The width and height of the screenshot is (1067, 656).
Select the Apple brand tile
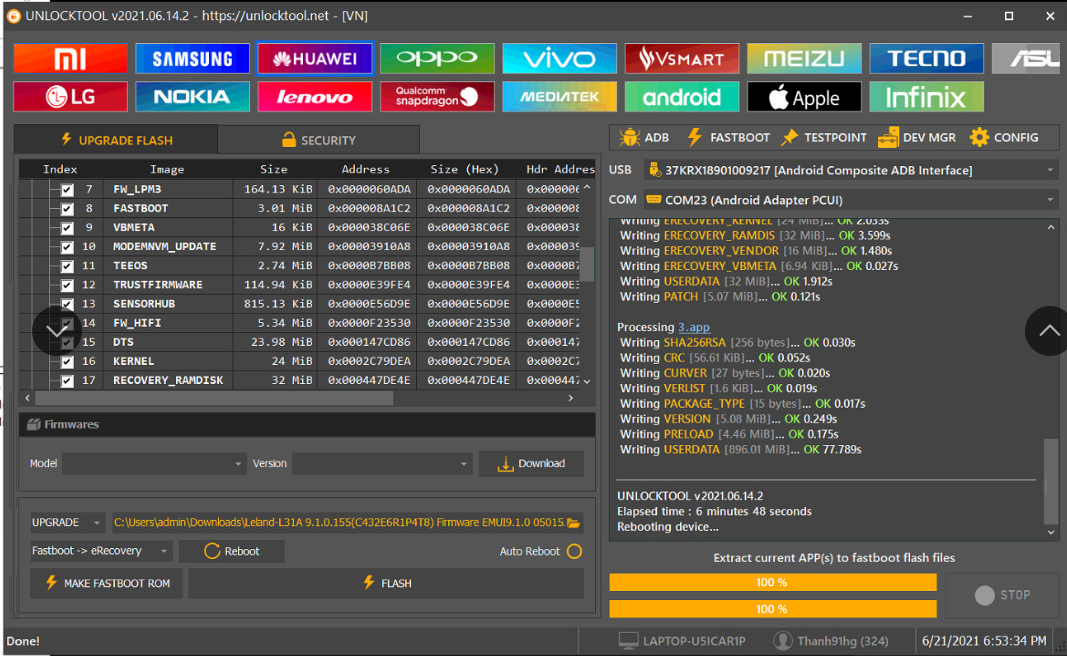[x=804, y=97]
